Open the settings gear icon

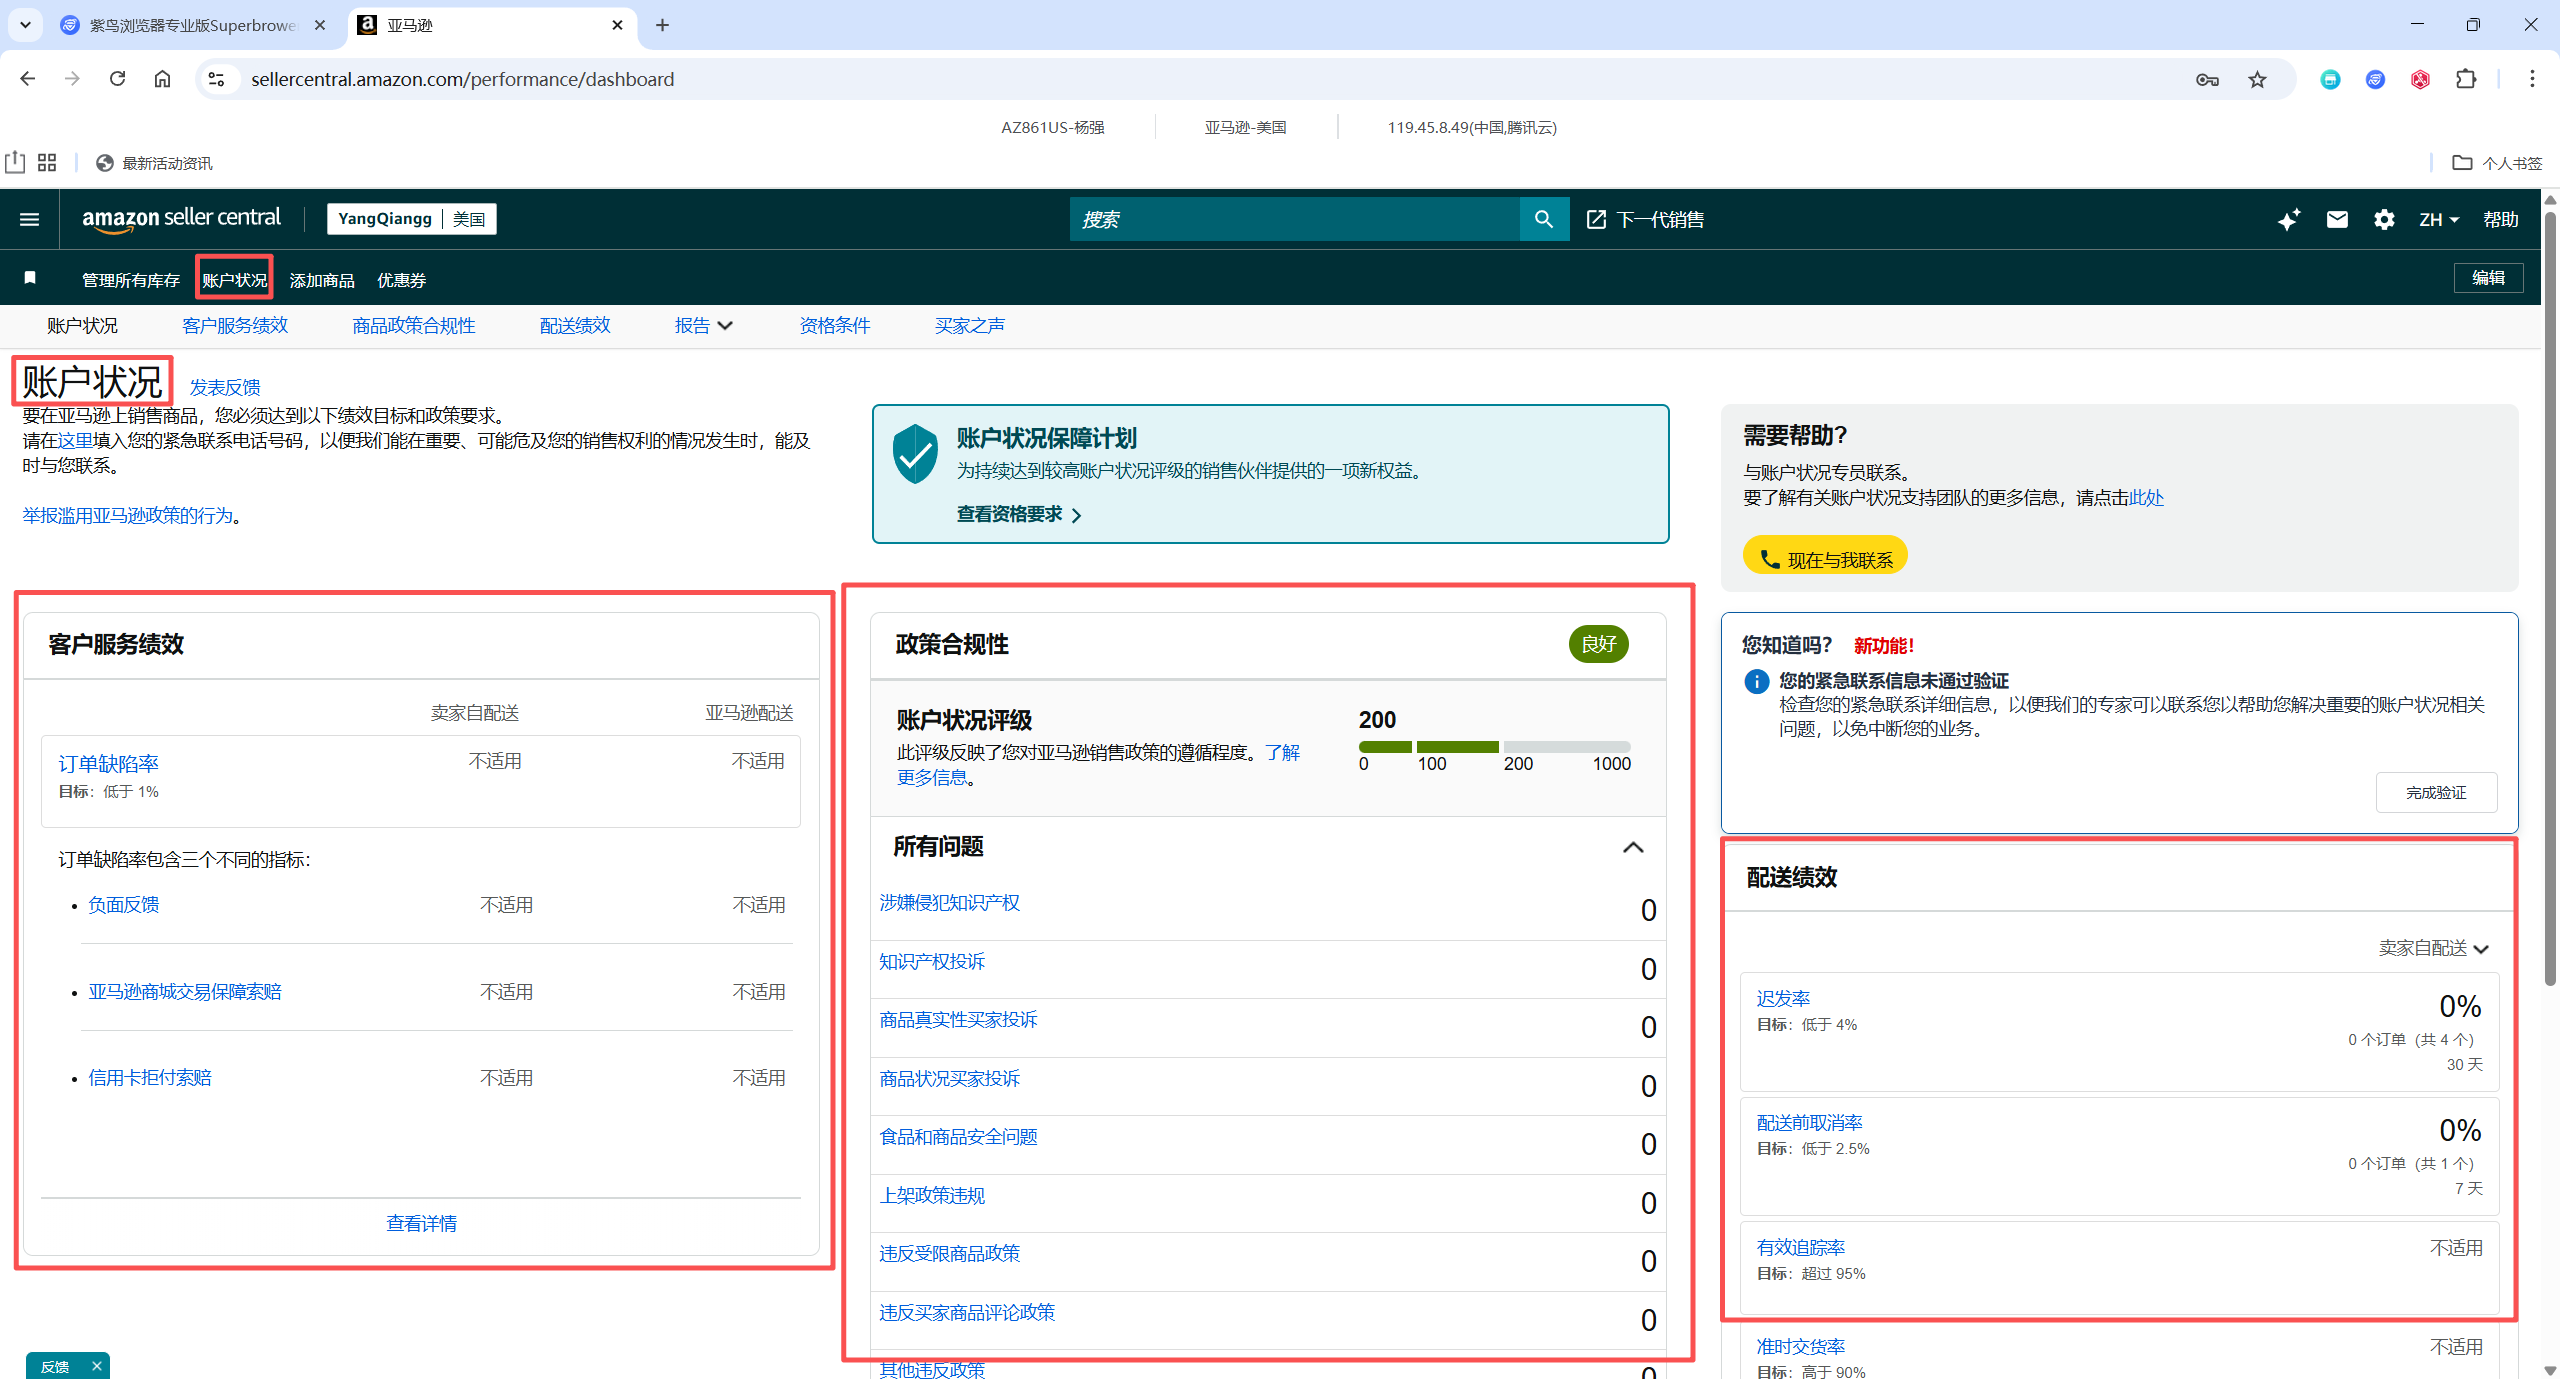(2384, 219)
